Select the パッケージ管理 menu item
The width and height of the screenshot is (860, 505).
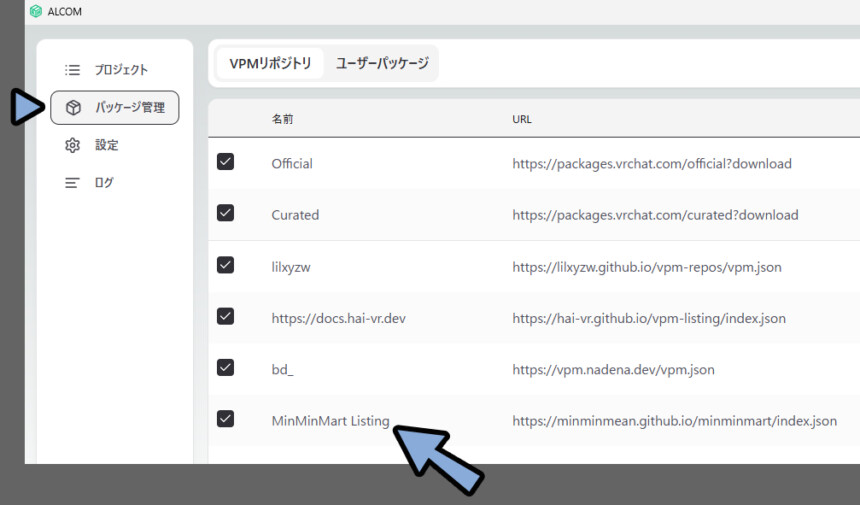click(x=115, y=107)
